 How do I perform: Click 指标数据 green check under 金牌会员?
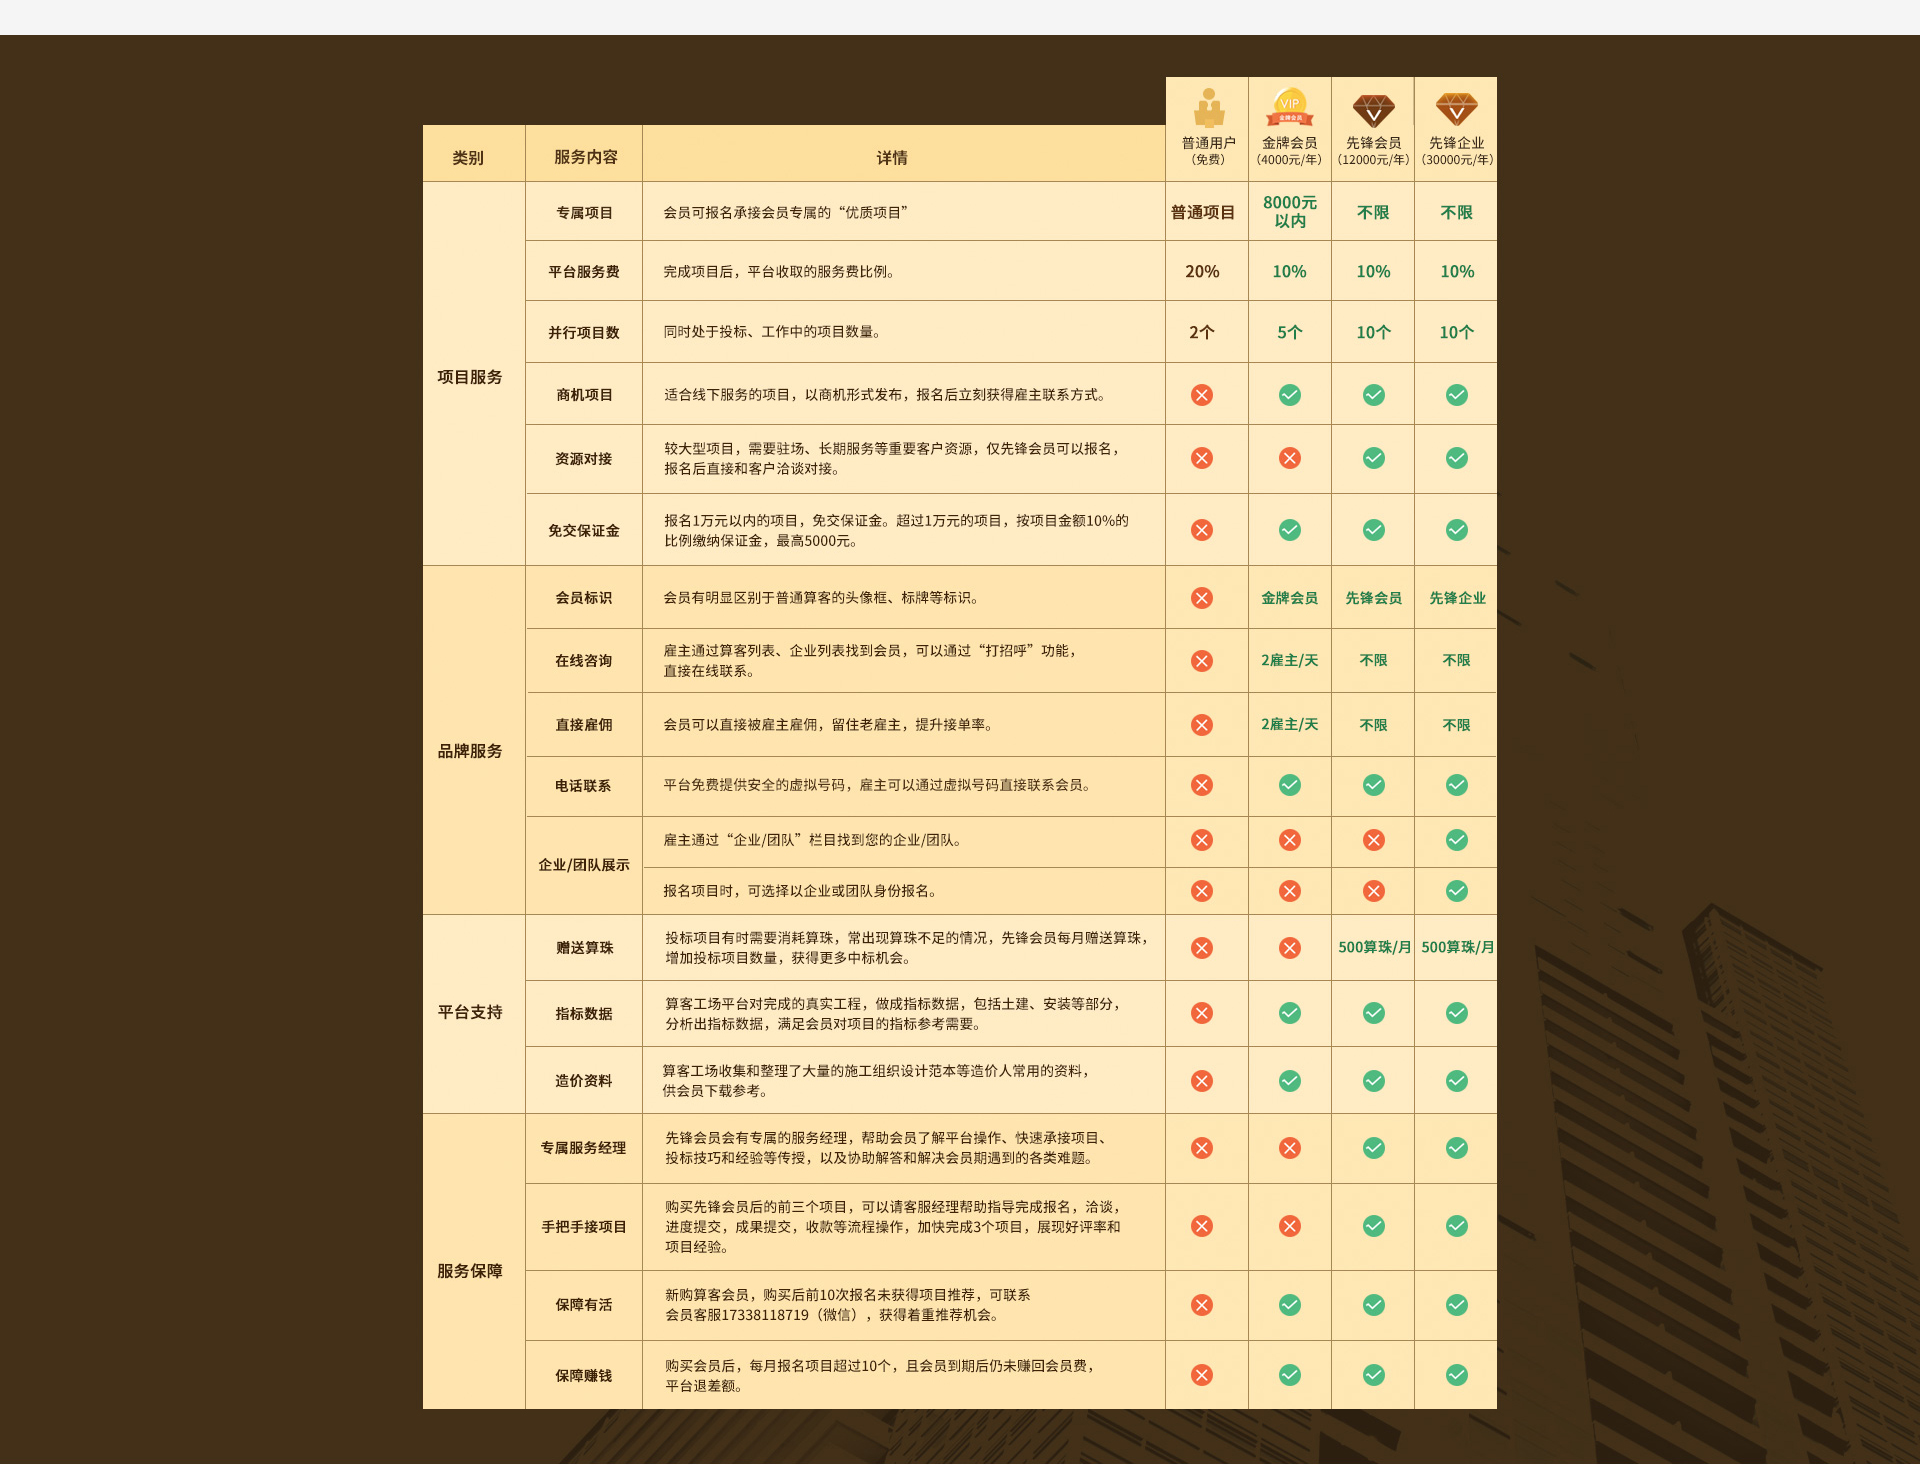tap(1290, 1013)
